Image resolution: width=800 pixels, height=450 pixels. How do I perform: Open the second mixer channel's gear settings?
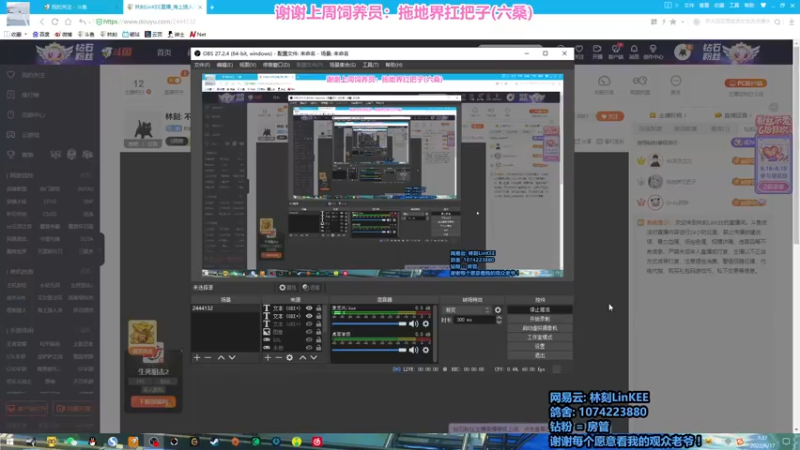point(426,350)
